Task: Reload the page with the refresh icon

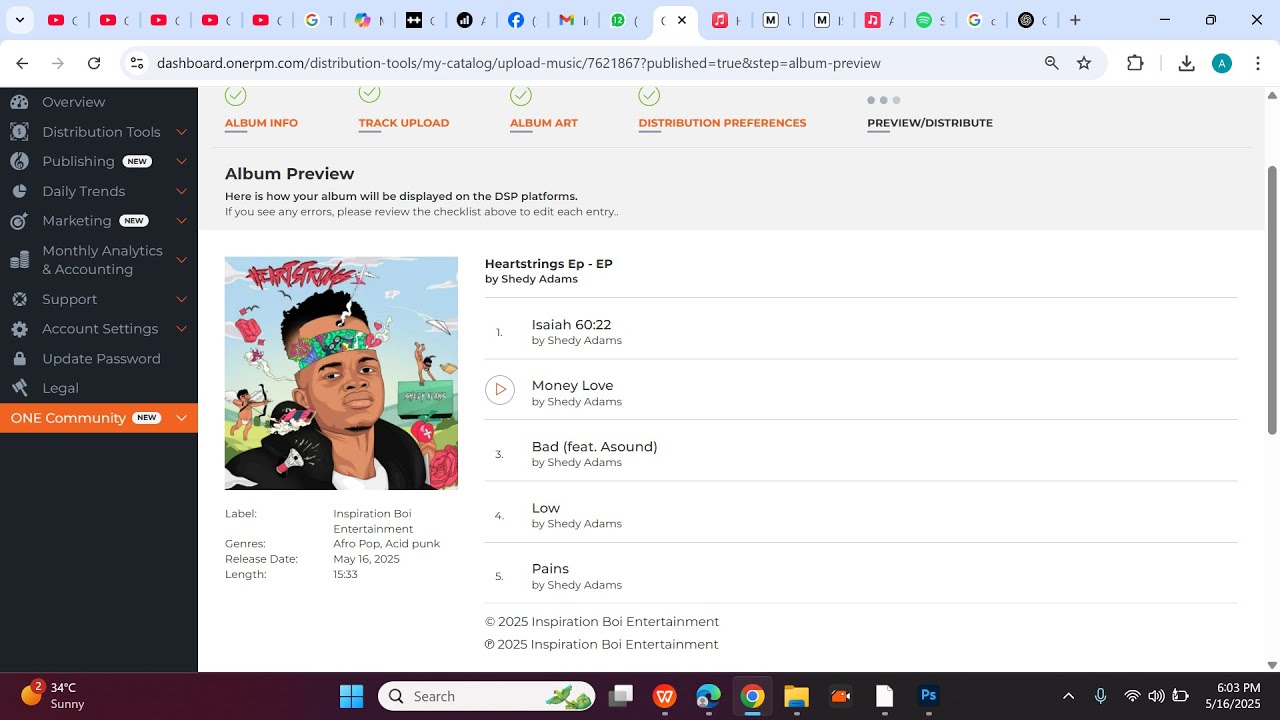Action: [x=94, y=63]
